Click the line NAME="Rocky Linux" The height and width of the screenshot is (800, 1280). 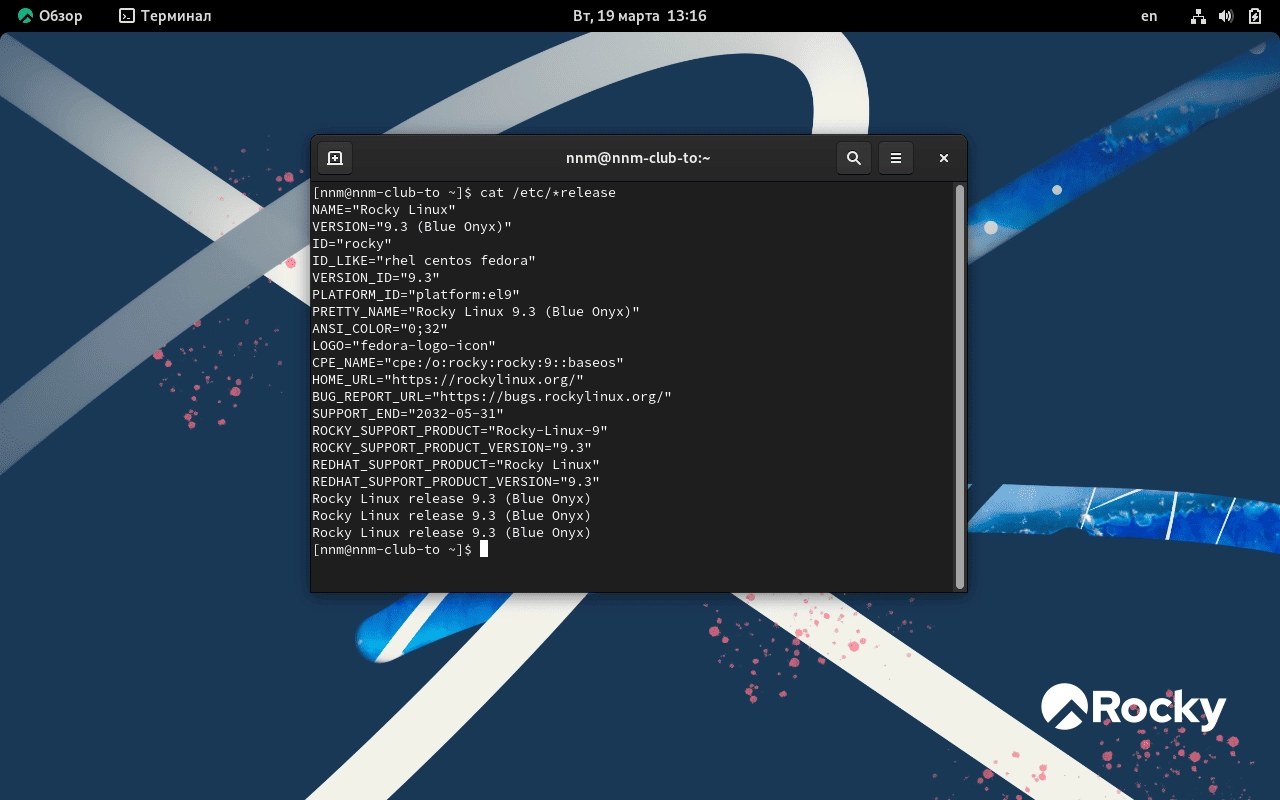(384, 209)
